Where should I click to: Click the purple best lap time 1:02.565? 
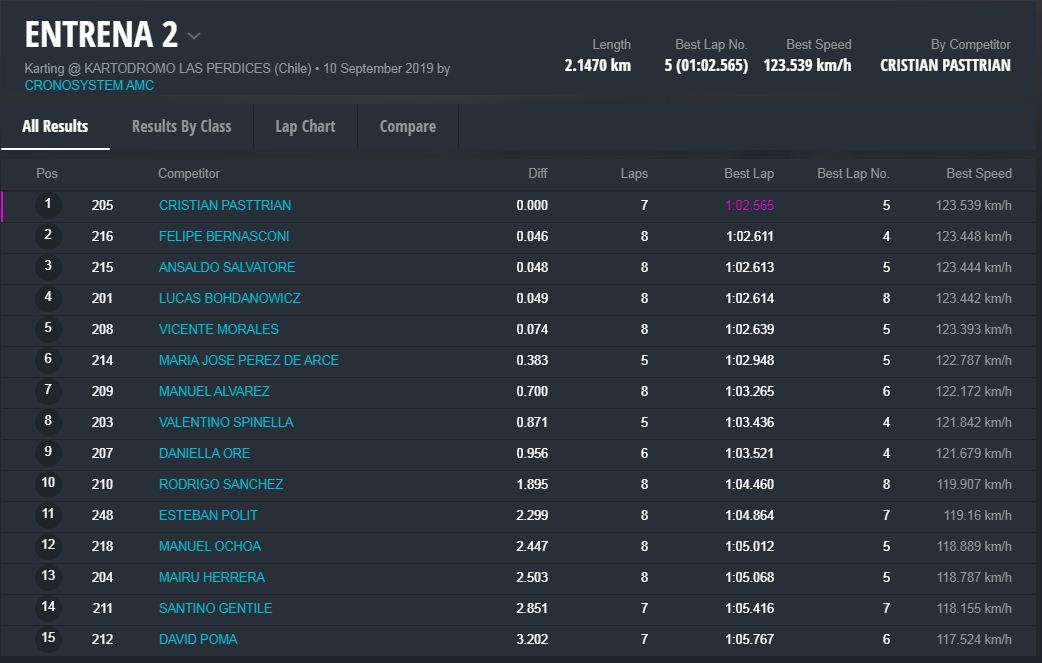click(749, 205)
